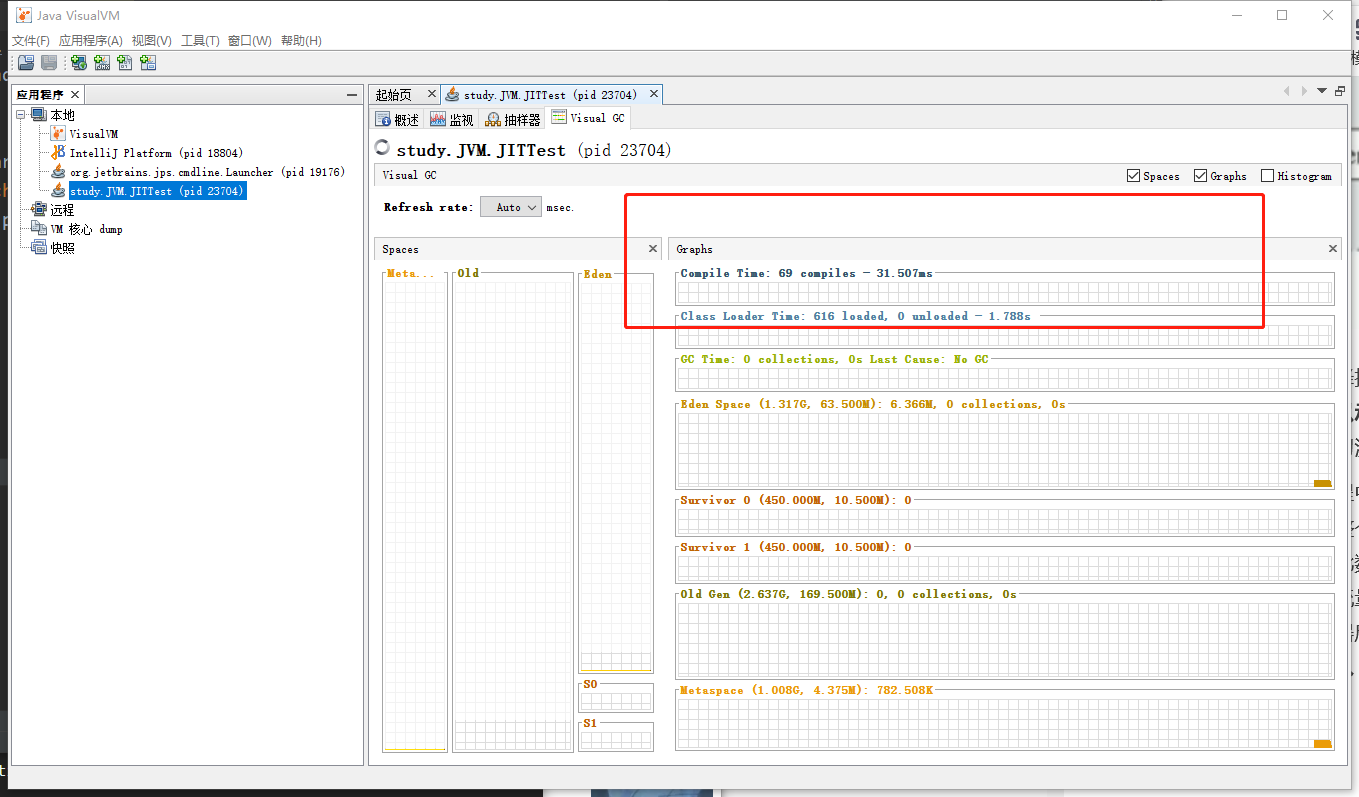Viewport: 1359px width, 797px height.
Task: Select the study.JVM.JITTest document tab
Action: coord(550,95)
